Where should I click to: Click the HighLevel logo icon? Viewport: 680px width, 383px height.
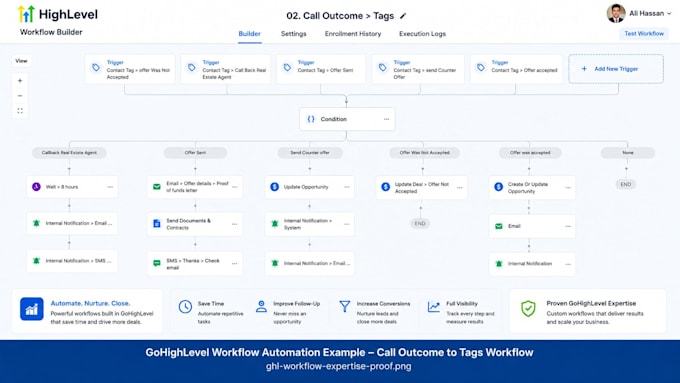(x=26, y=14)
